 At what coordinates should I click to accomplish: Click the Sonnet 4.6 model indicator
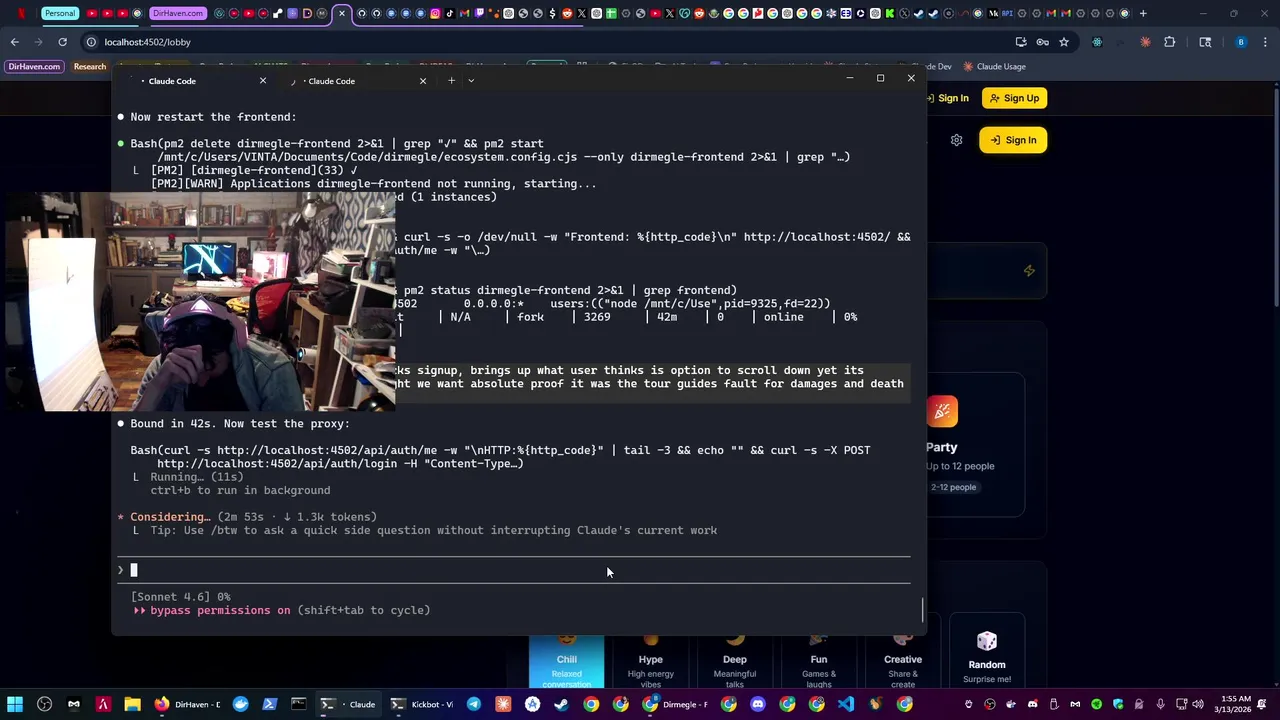pos(180,597)
